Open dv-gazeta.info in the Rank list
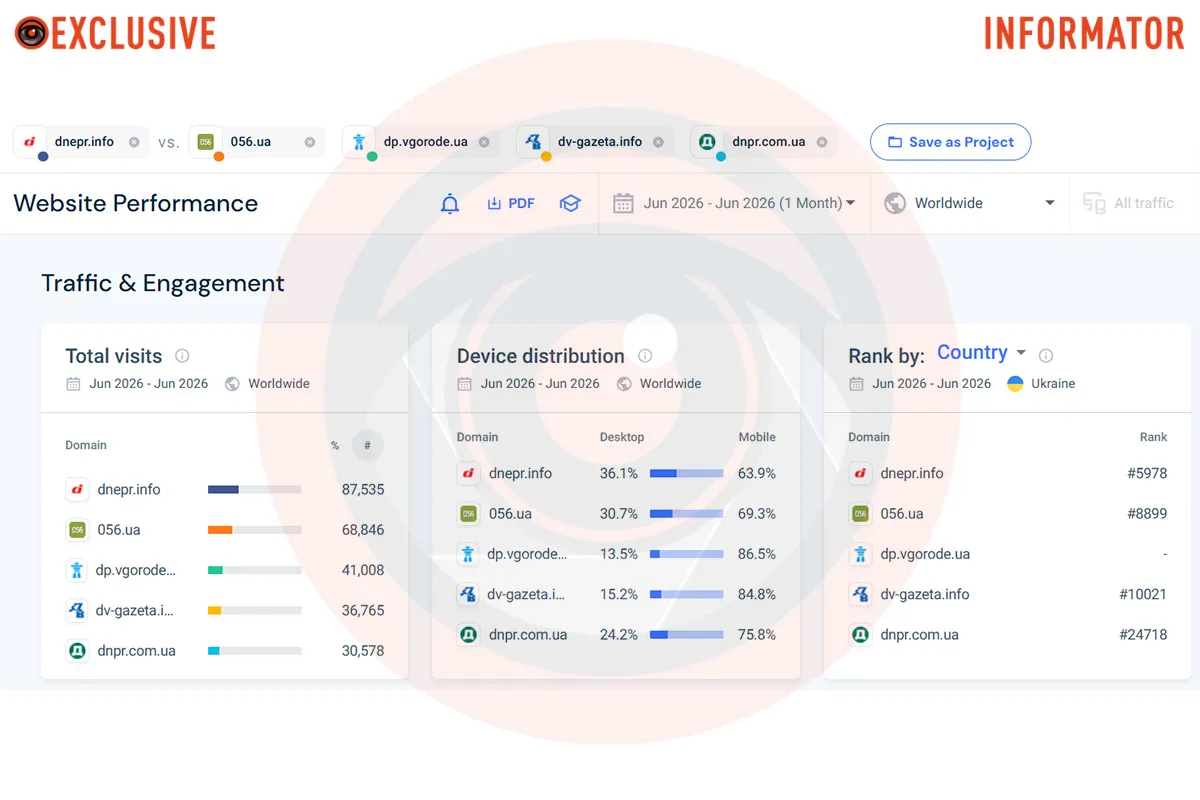The height and width of the screenshot is (800, 1200). (925, 594)
